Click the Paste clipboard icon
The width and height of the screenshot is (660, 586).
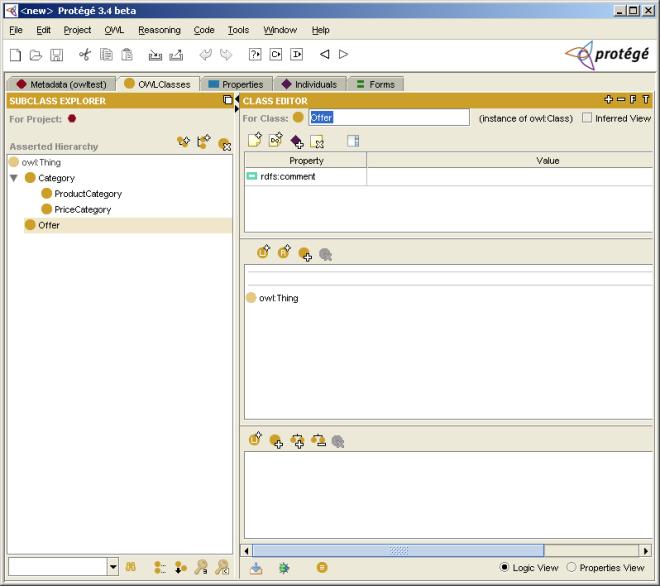[x=127, y=55]
